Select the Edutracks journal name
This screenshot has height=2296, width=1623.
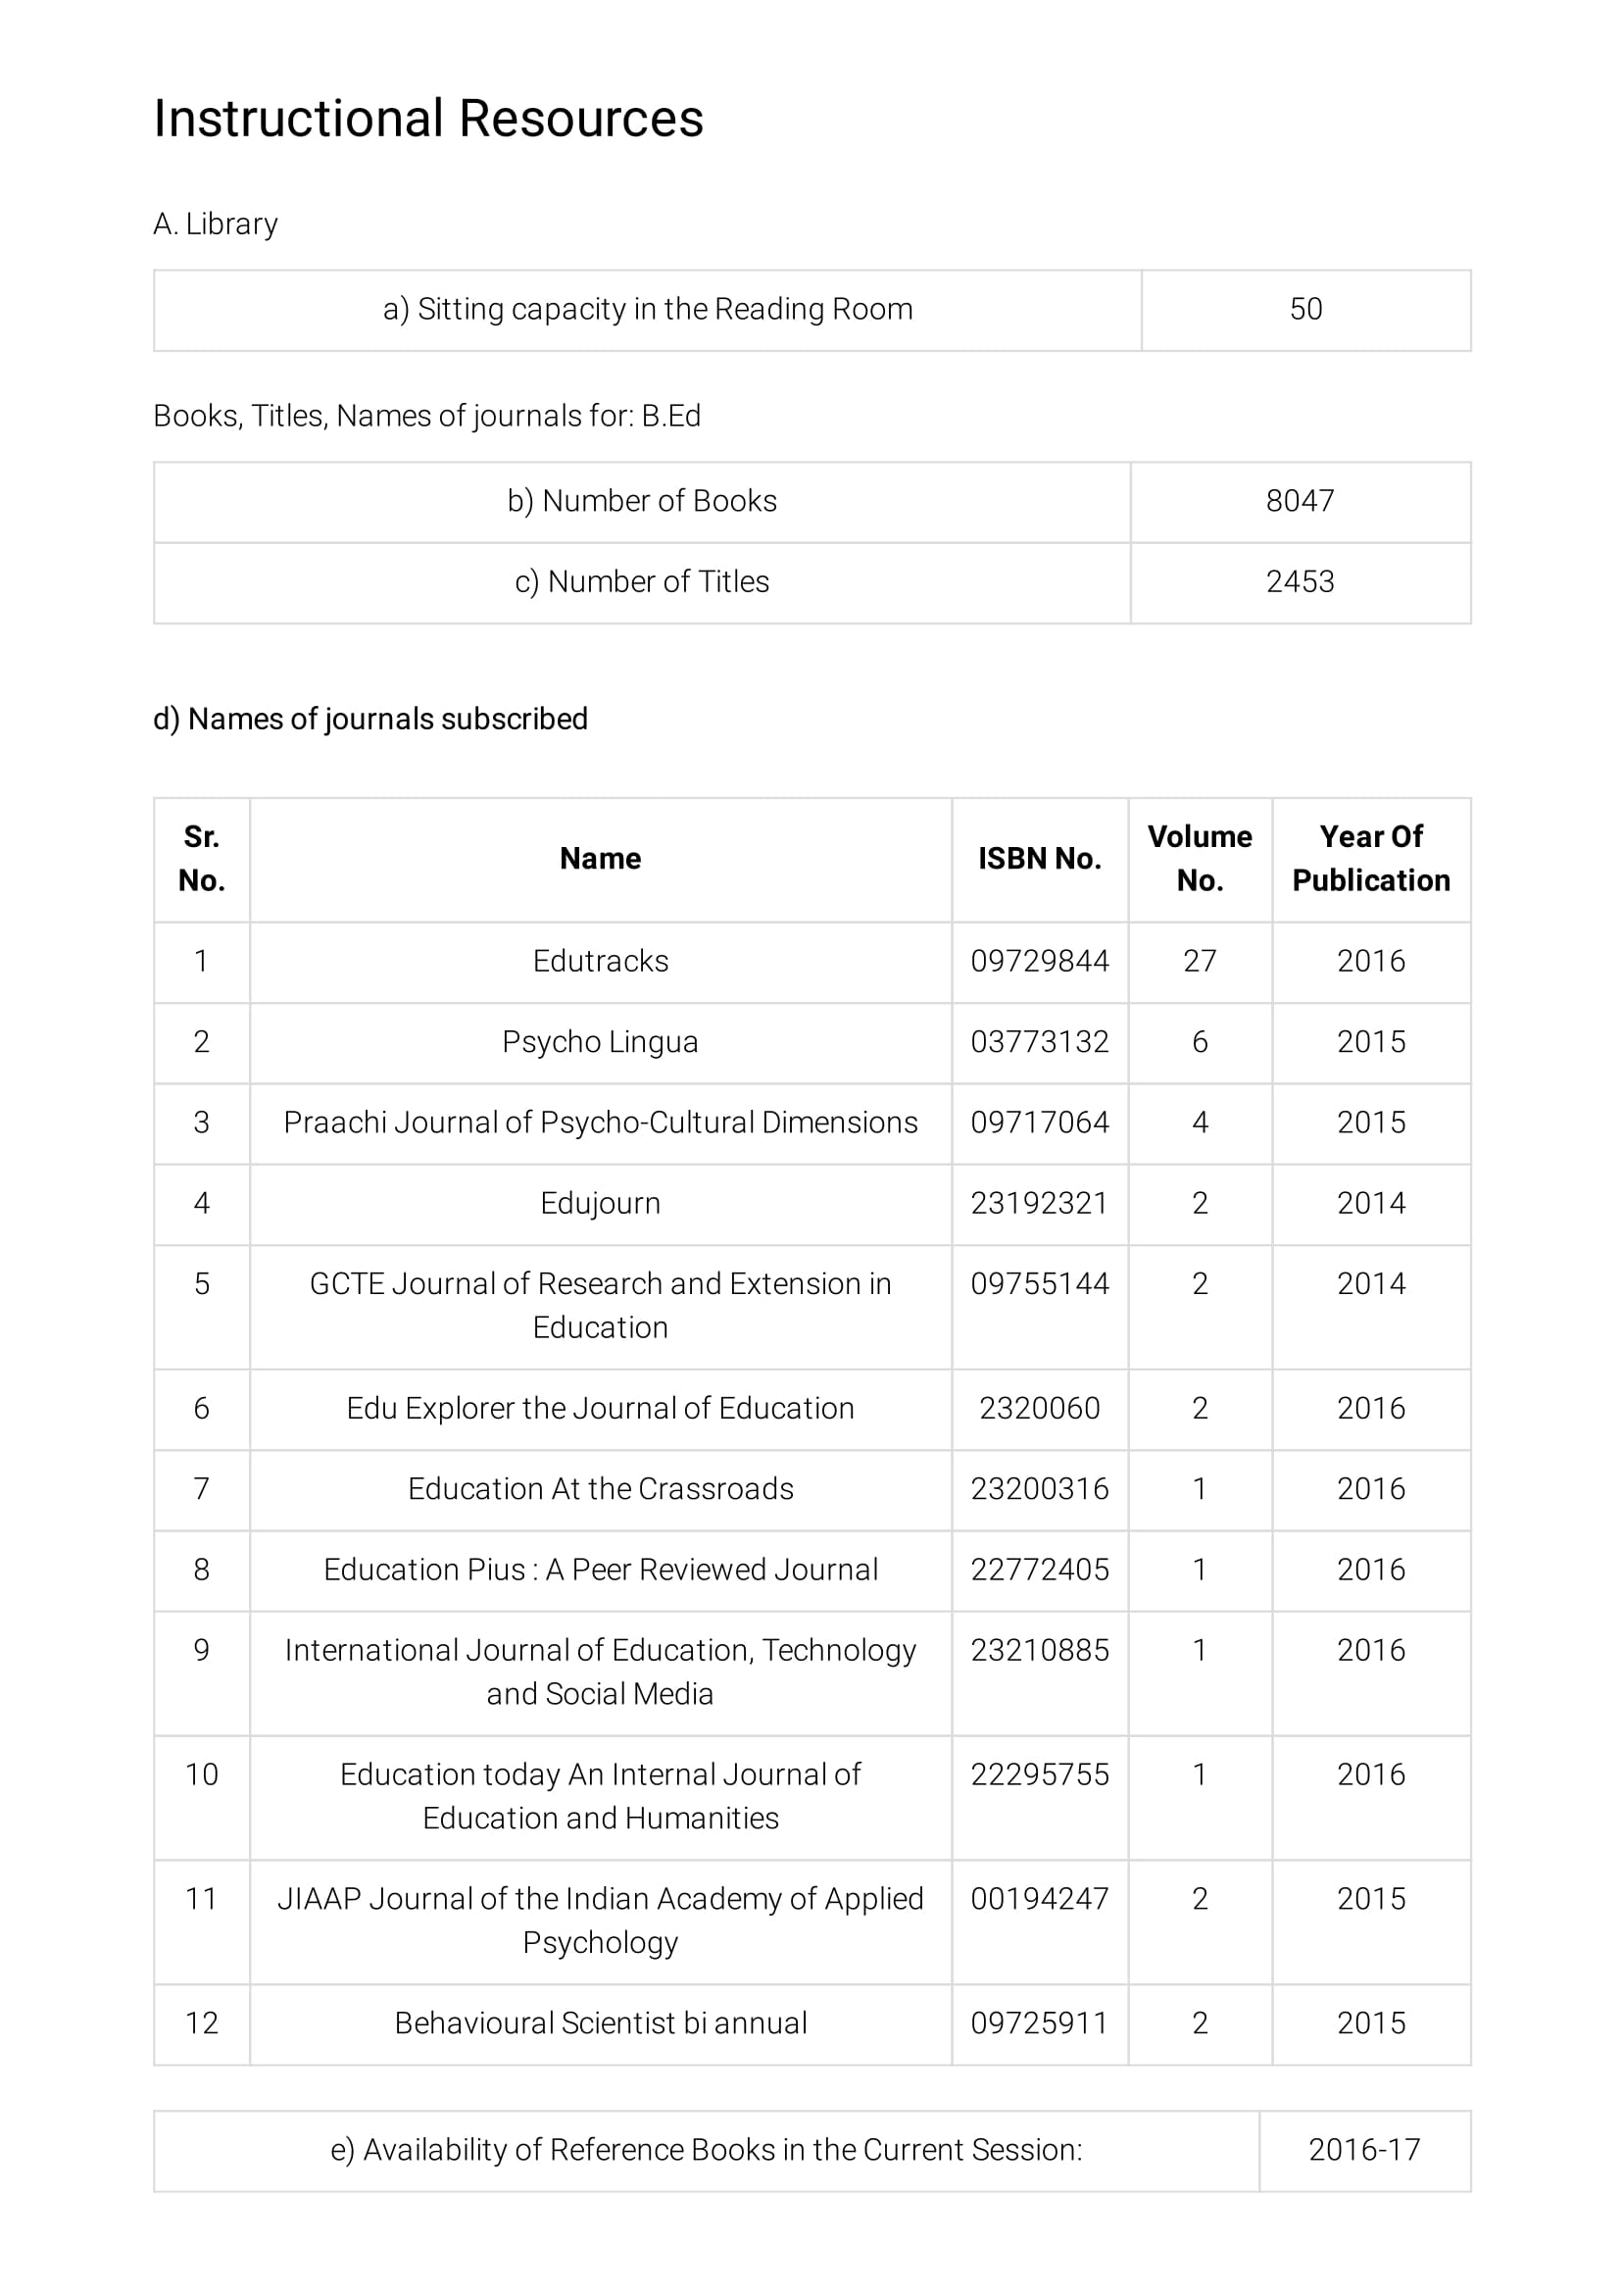point(600,962)
